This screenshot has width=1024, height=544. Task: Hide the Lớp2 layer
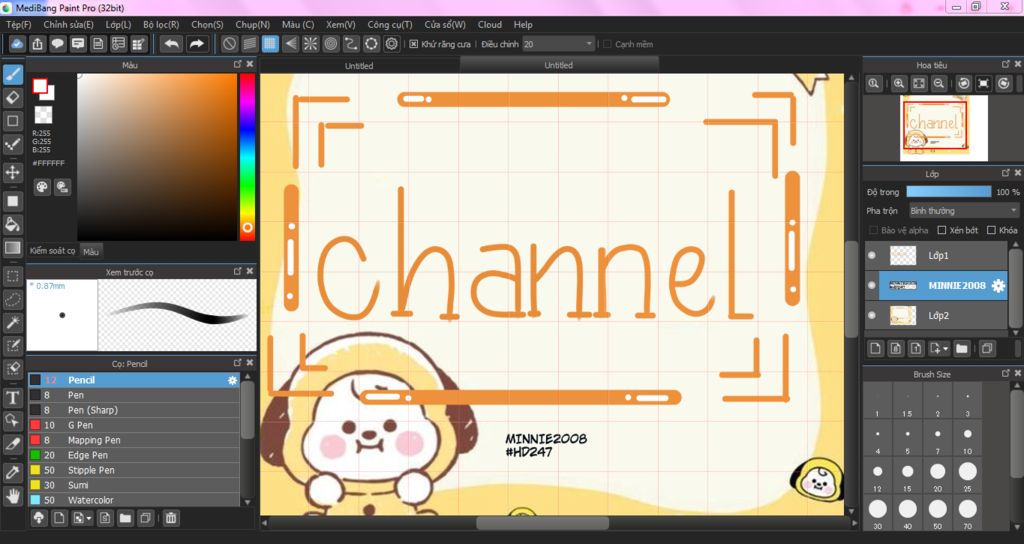tap(872, 315)
